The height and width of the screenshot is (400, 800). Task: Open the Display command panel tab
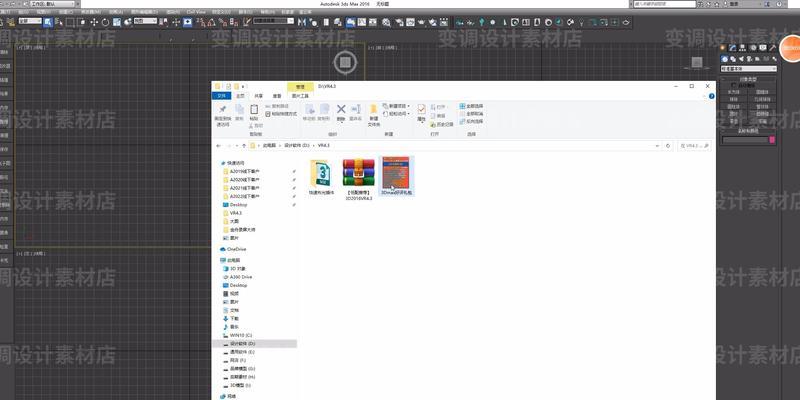[763, 47]
